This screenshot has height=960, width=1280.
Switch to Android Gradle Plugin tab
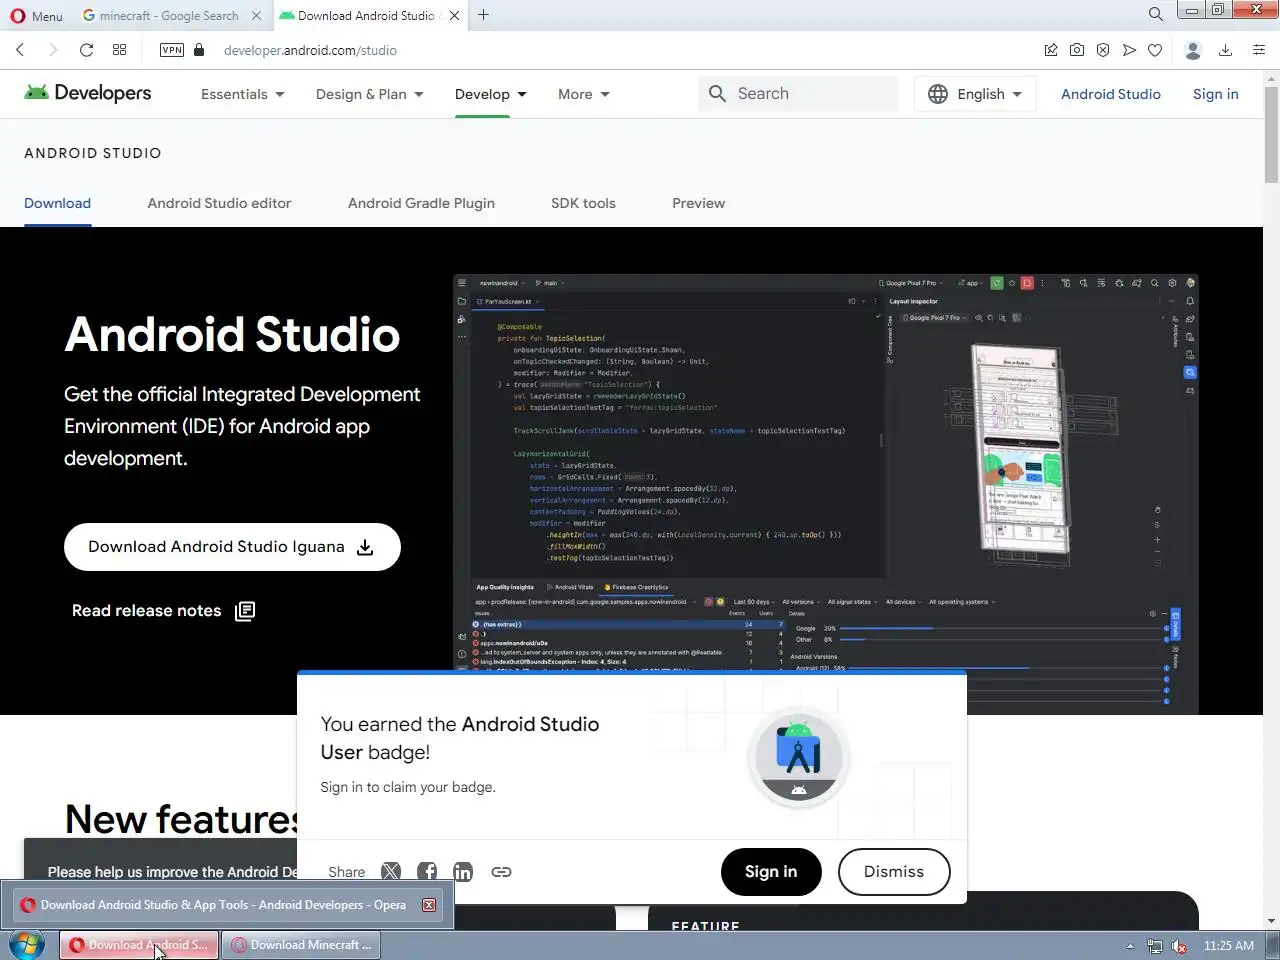coord(421,203)
